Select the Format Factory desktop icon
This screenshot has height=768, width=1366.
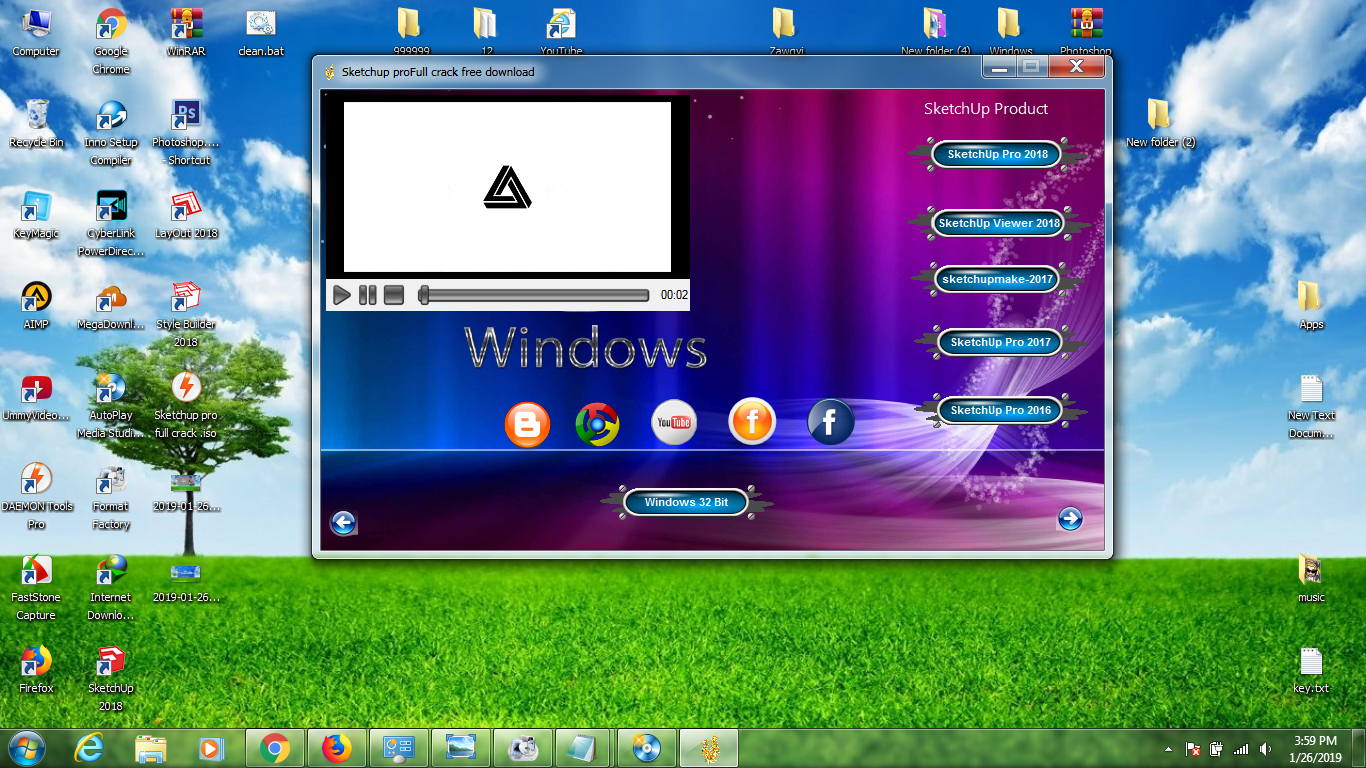[111, 496]
